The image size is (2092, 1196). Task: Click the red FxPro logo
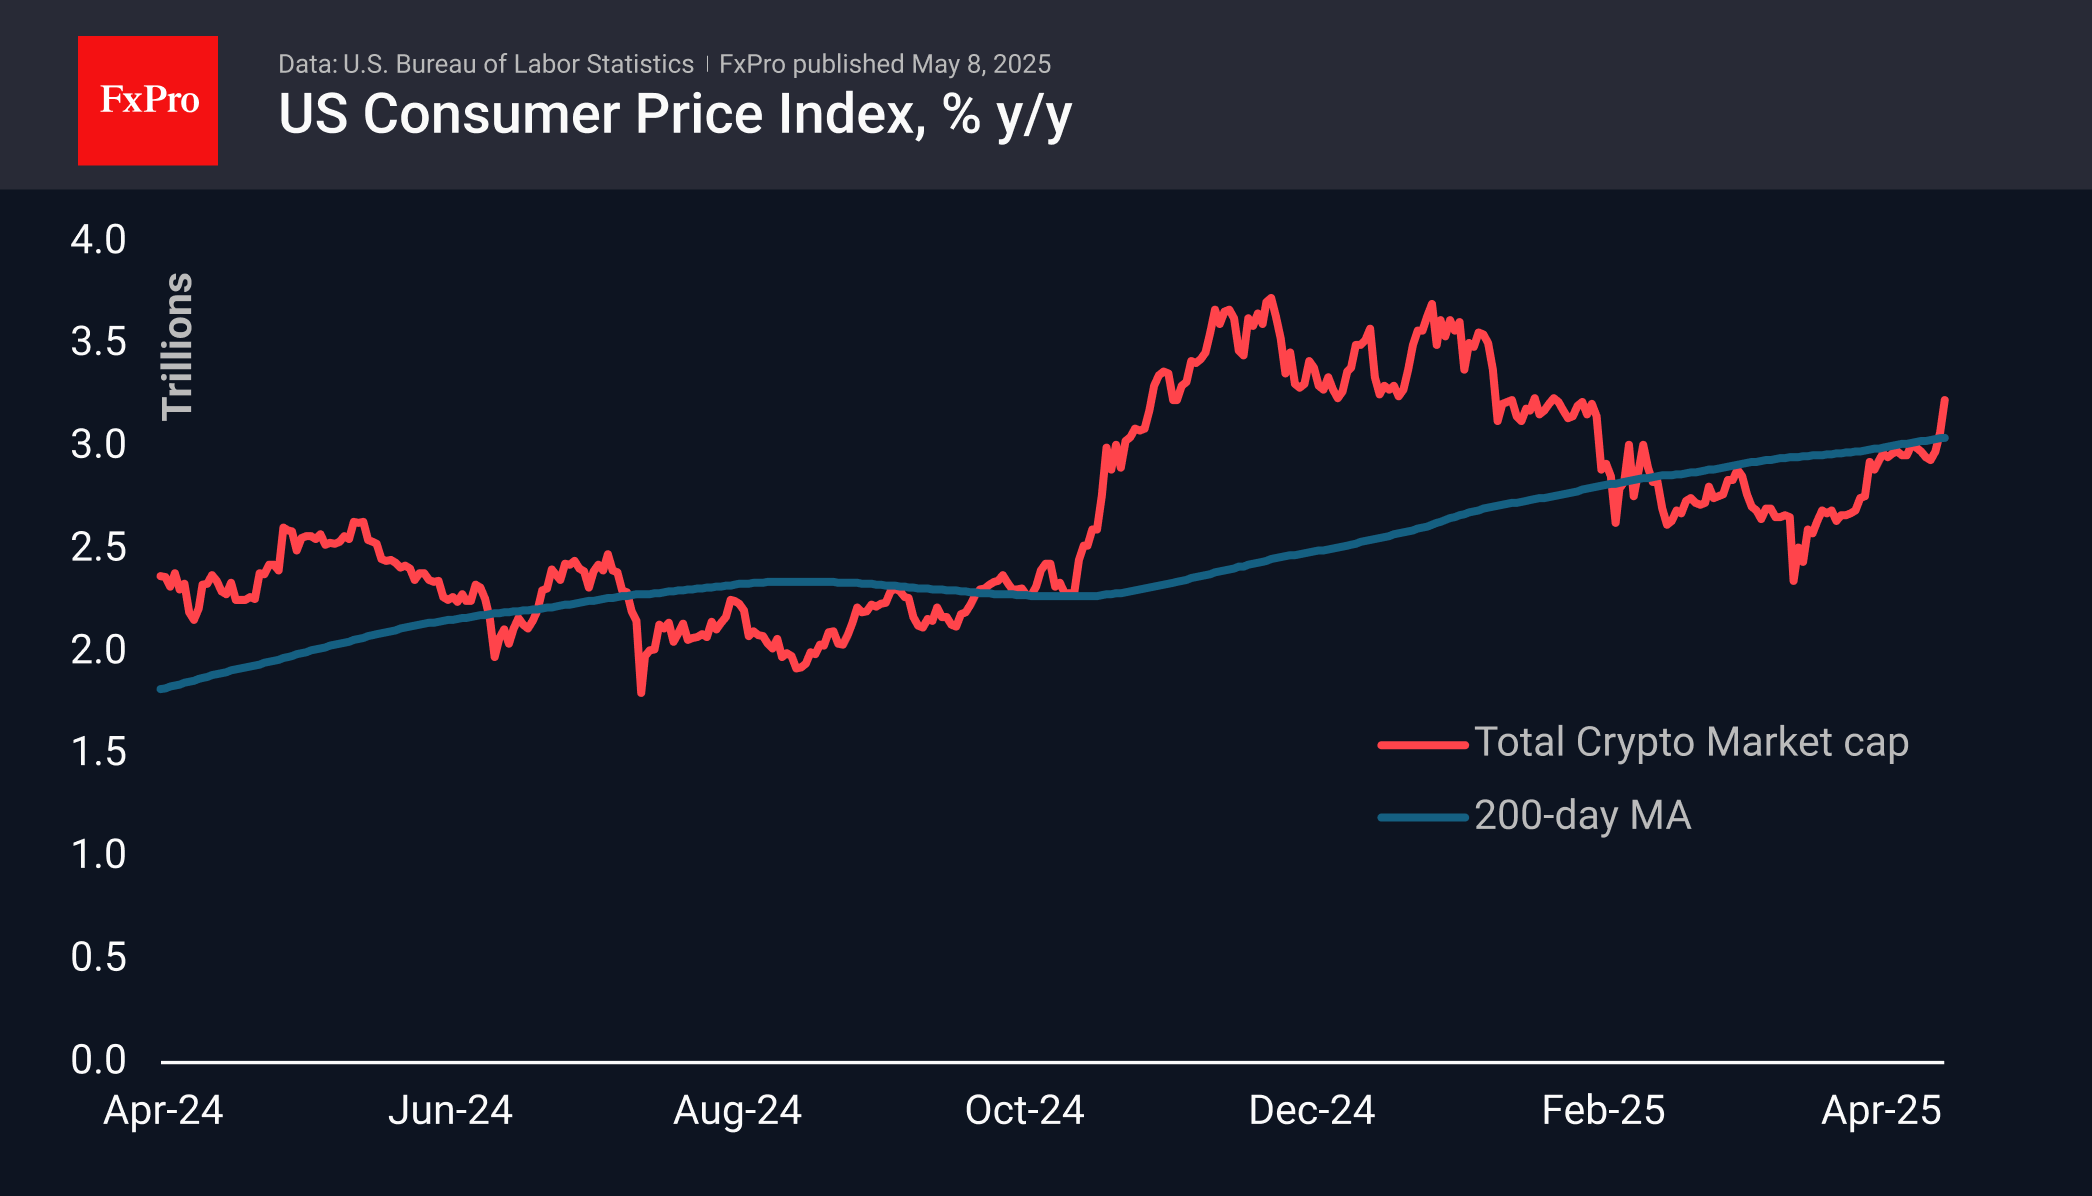click(148, 100)
